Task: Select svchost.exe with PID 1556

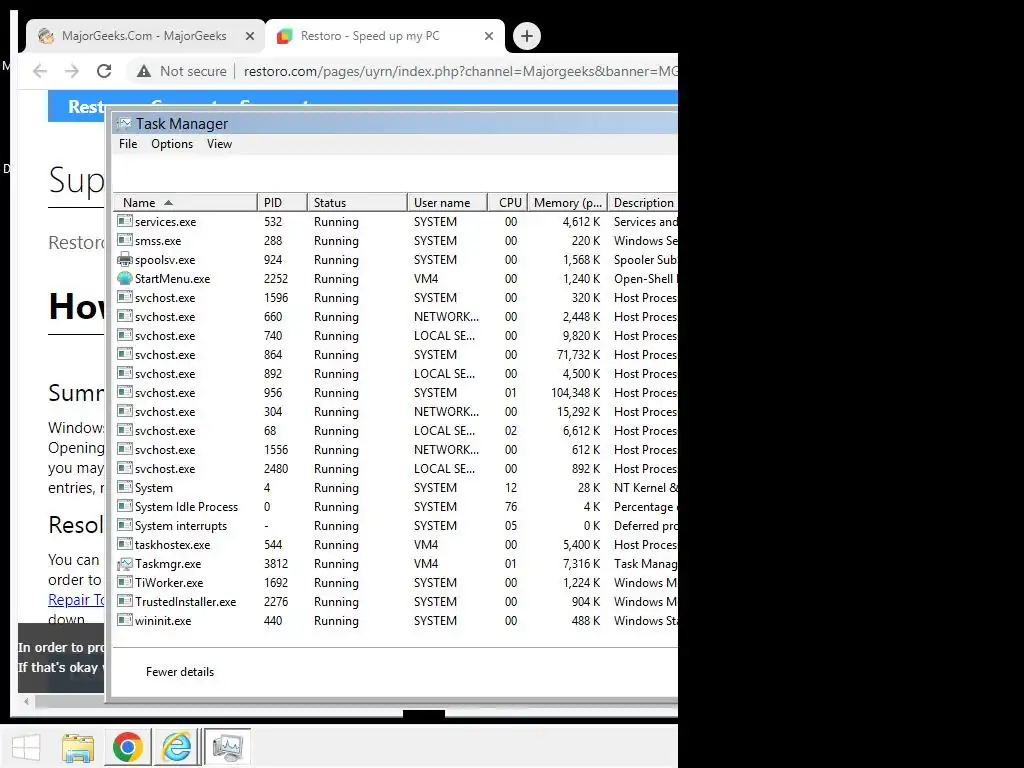Action: [396, 449]
